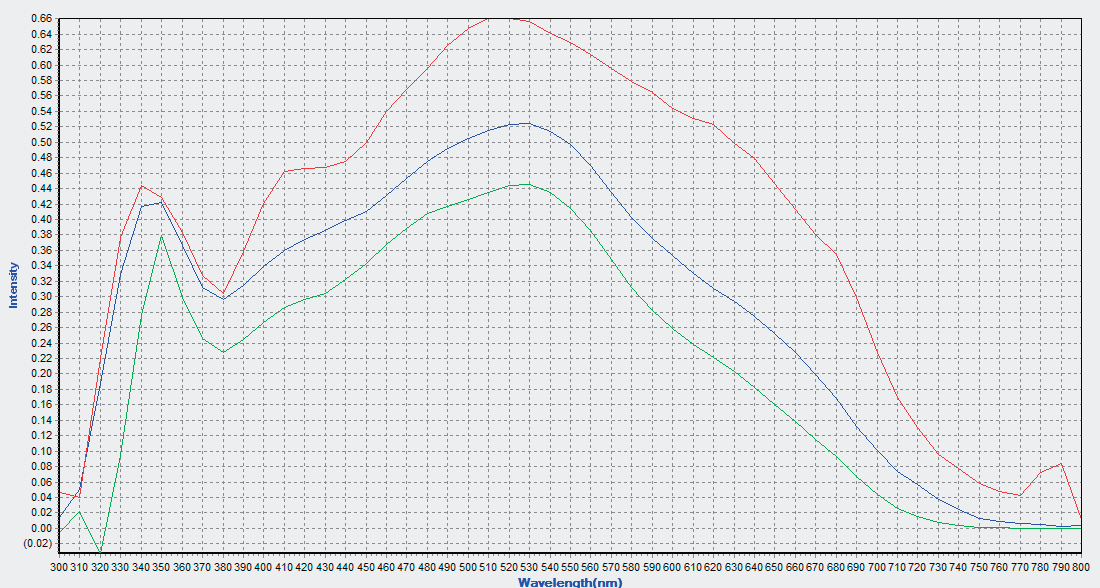Screen dimensions: 1100x588
Task: Click the red curve's early peak at 340 nm
Action: coord(142,185)
